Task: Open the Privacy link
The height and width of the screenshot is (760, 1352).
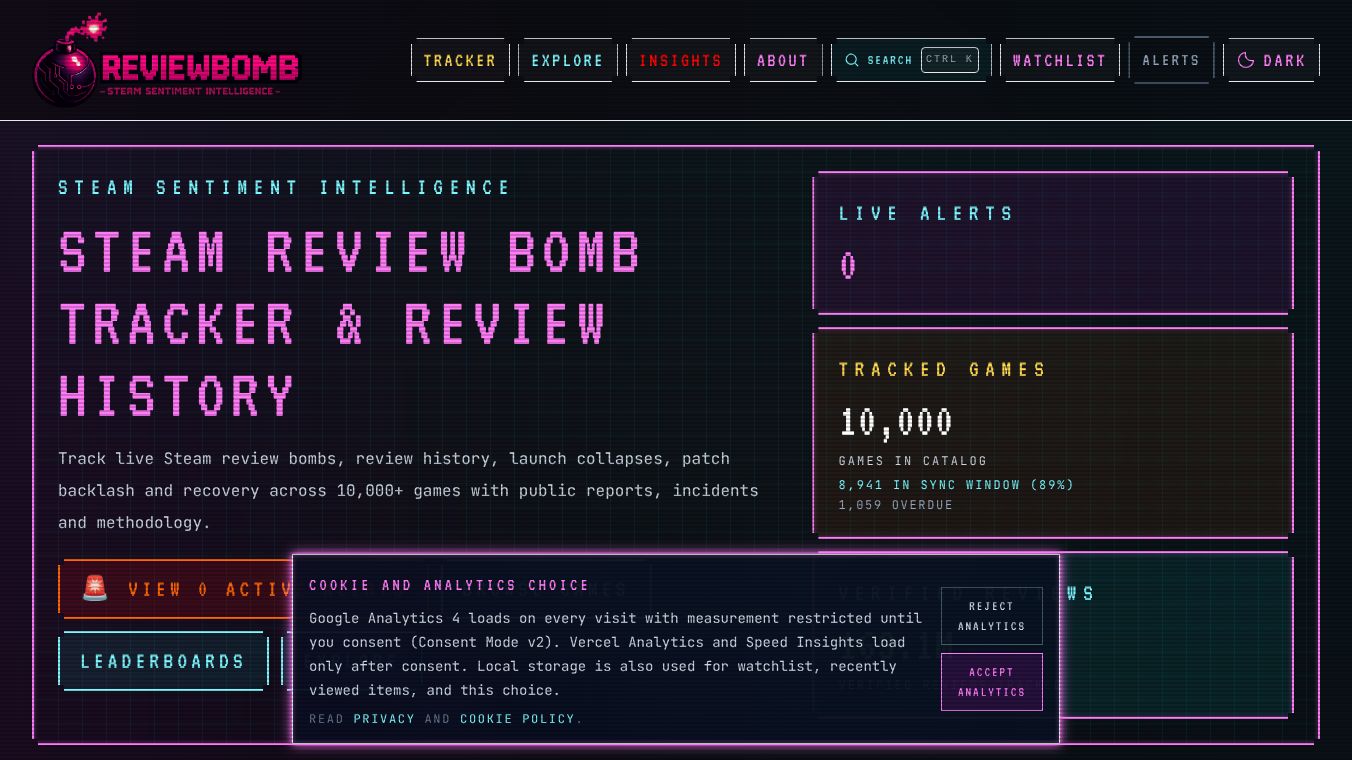Action: click(x=384, y=718)
